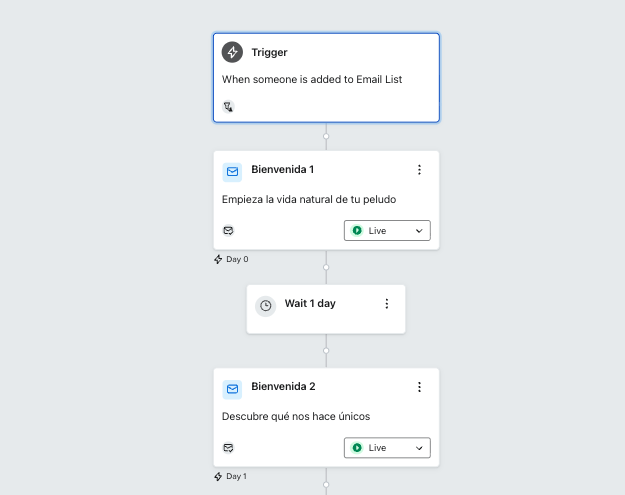
Task: Click subject 'Empieza la vida natural de tu peludo'
Action: click(308, 199)
